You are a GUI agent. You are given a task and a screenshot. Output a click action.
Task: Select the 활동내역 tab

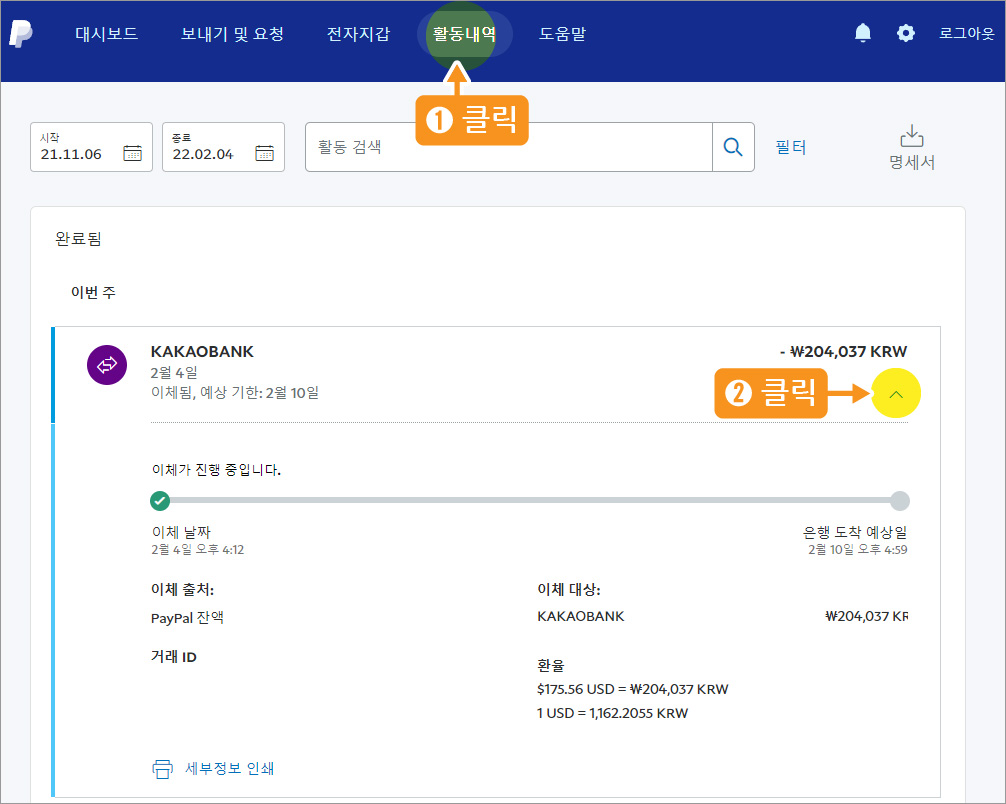coord(465,33)
